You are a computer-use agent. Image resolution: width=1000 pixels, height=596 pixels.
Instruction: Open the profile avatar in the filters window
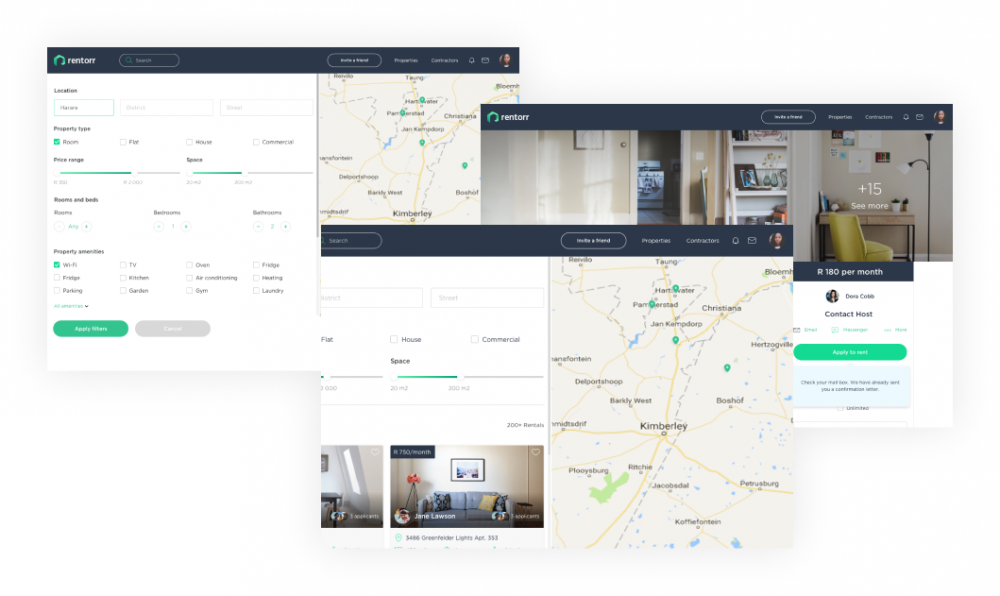point(505,60)
